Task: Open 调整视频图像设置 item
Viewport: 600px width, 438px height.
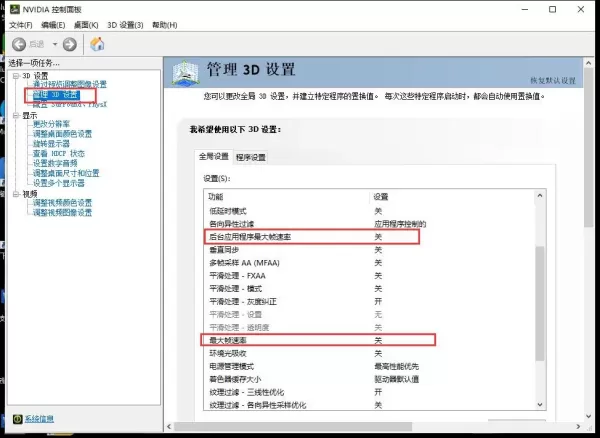Action: [62, 213]
